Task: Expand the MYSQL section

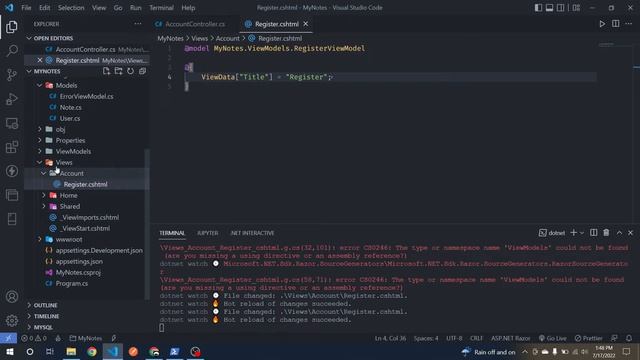Action: pos(29,327)
